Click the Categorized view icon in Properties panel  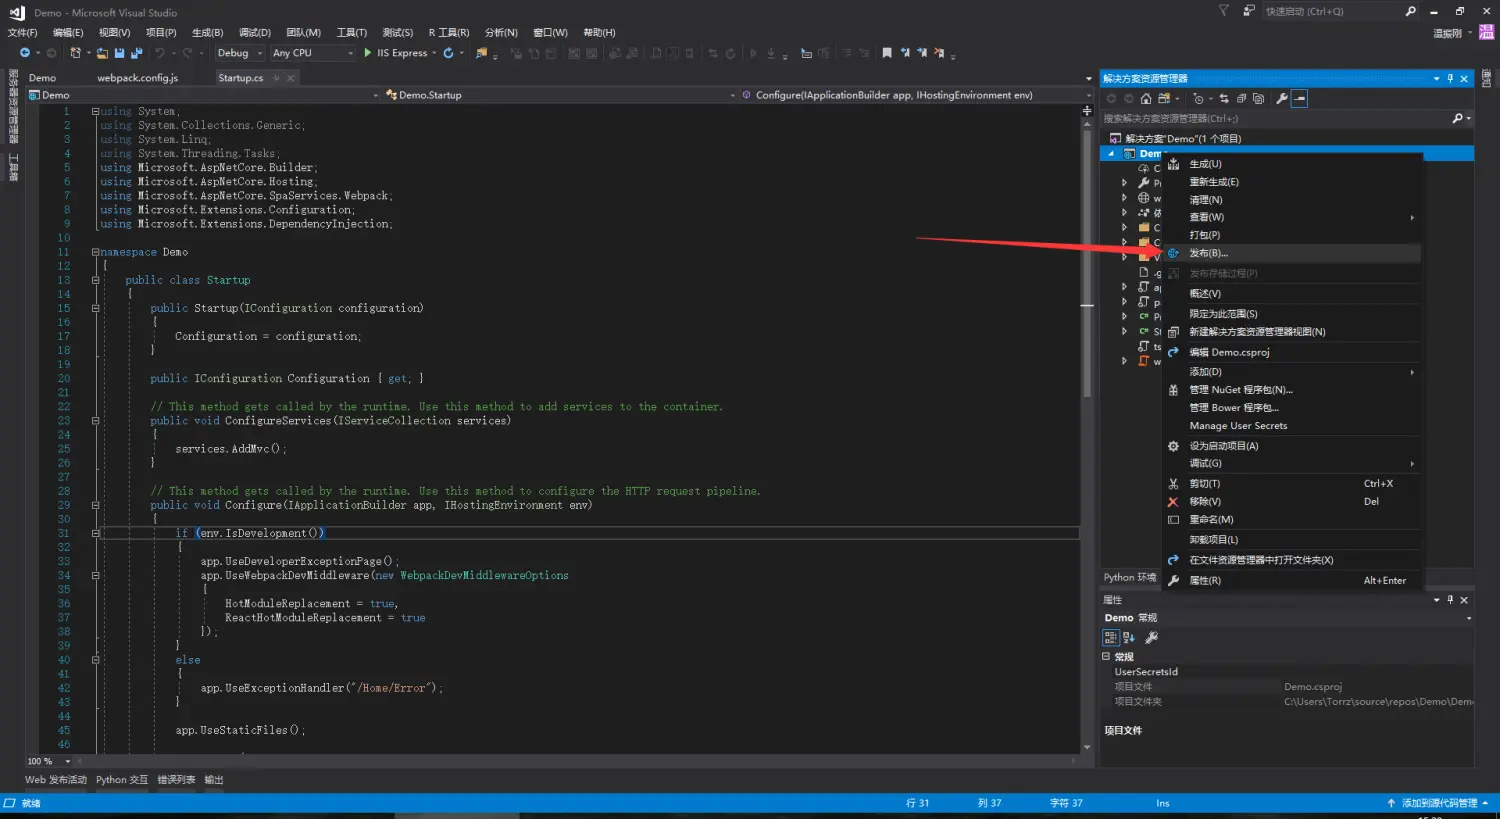pyautogui.click(x=1111, y=637)
